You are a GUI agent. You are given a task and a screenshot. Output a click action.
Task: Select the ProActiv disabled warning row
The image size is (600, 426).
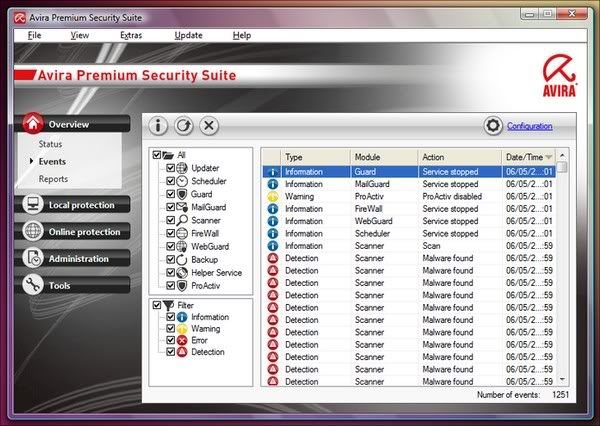(409, 196)
